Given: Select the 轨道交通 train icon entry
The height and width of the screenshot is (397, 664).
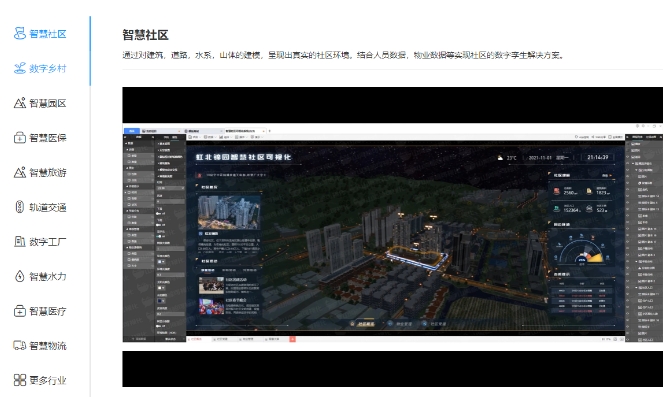Looking at the screenshot, I should click(40, 207).
